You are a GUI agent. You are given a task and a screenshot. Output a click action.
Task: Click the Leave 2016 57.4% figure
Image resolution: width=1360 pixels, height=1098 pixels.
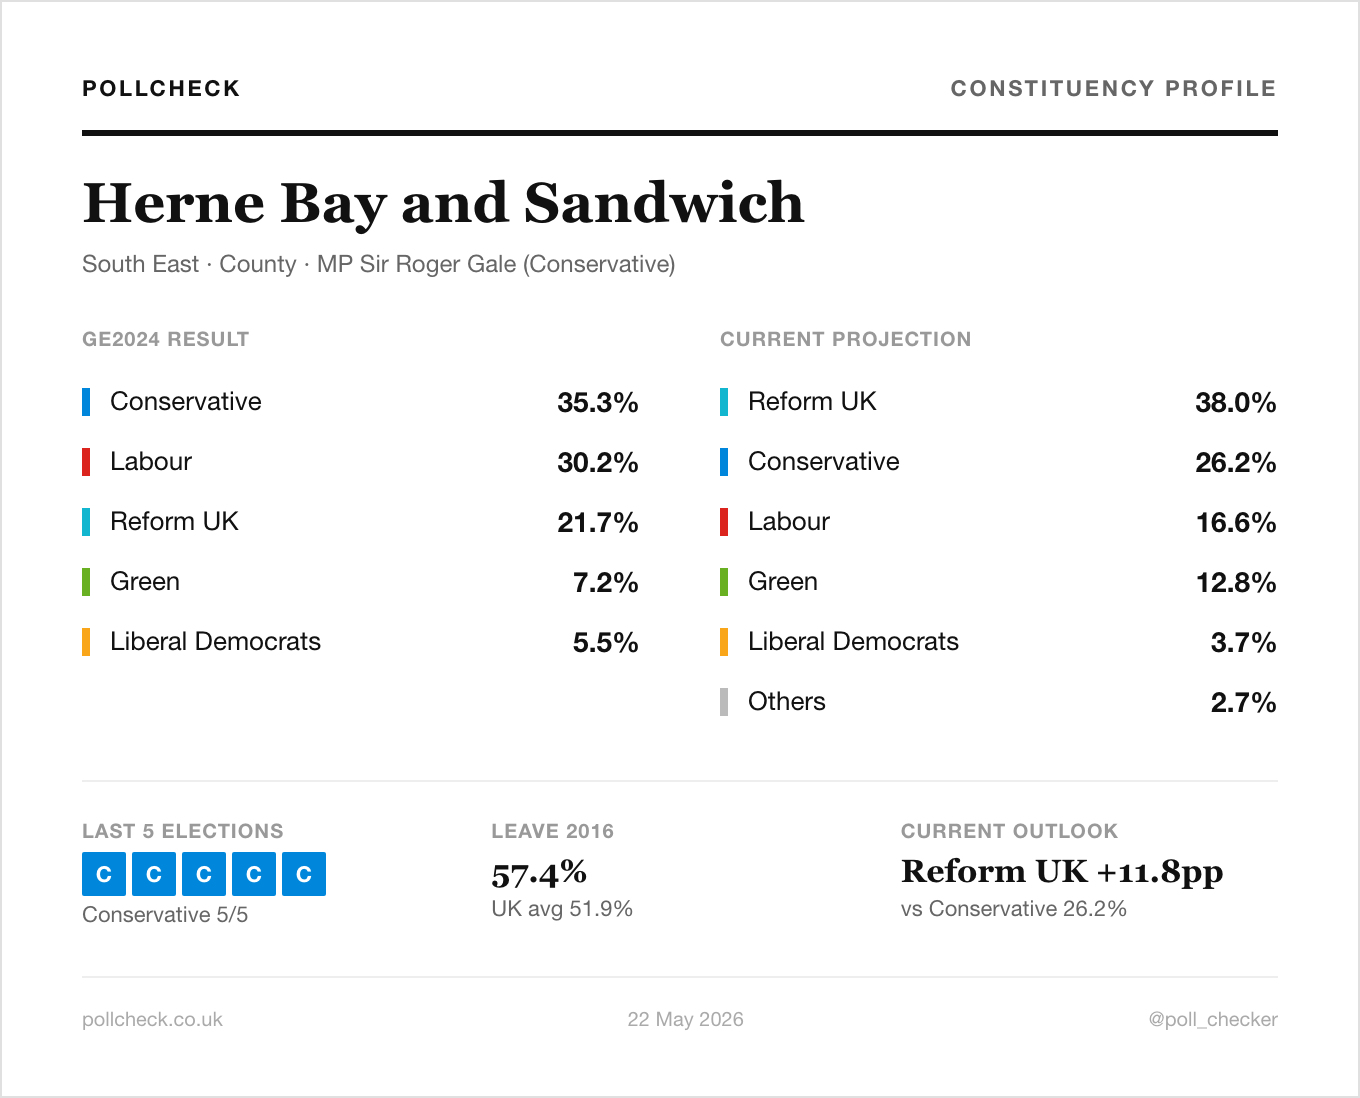tap(539, 873)
